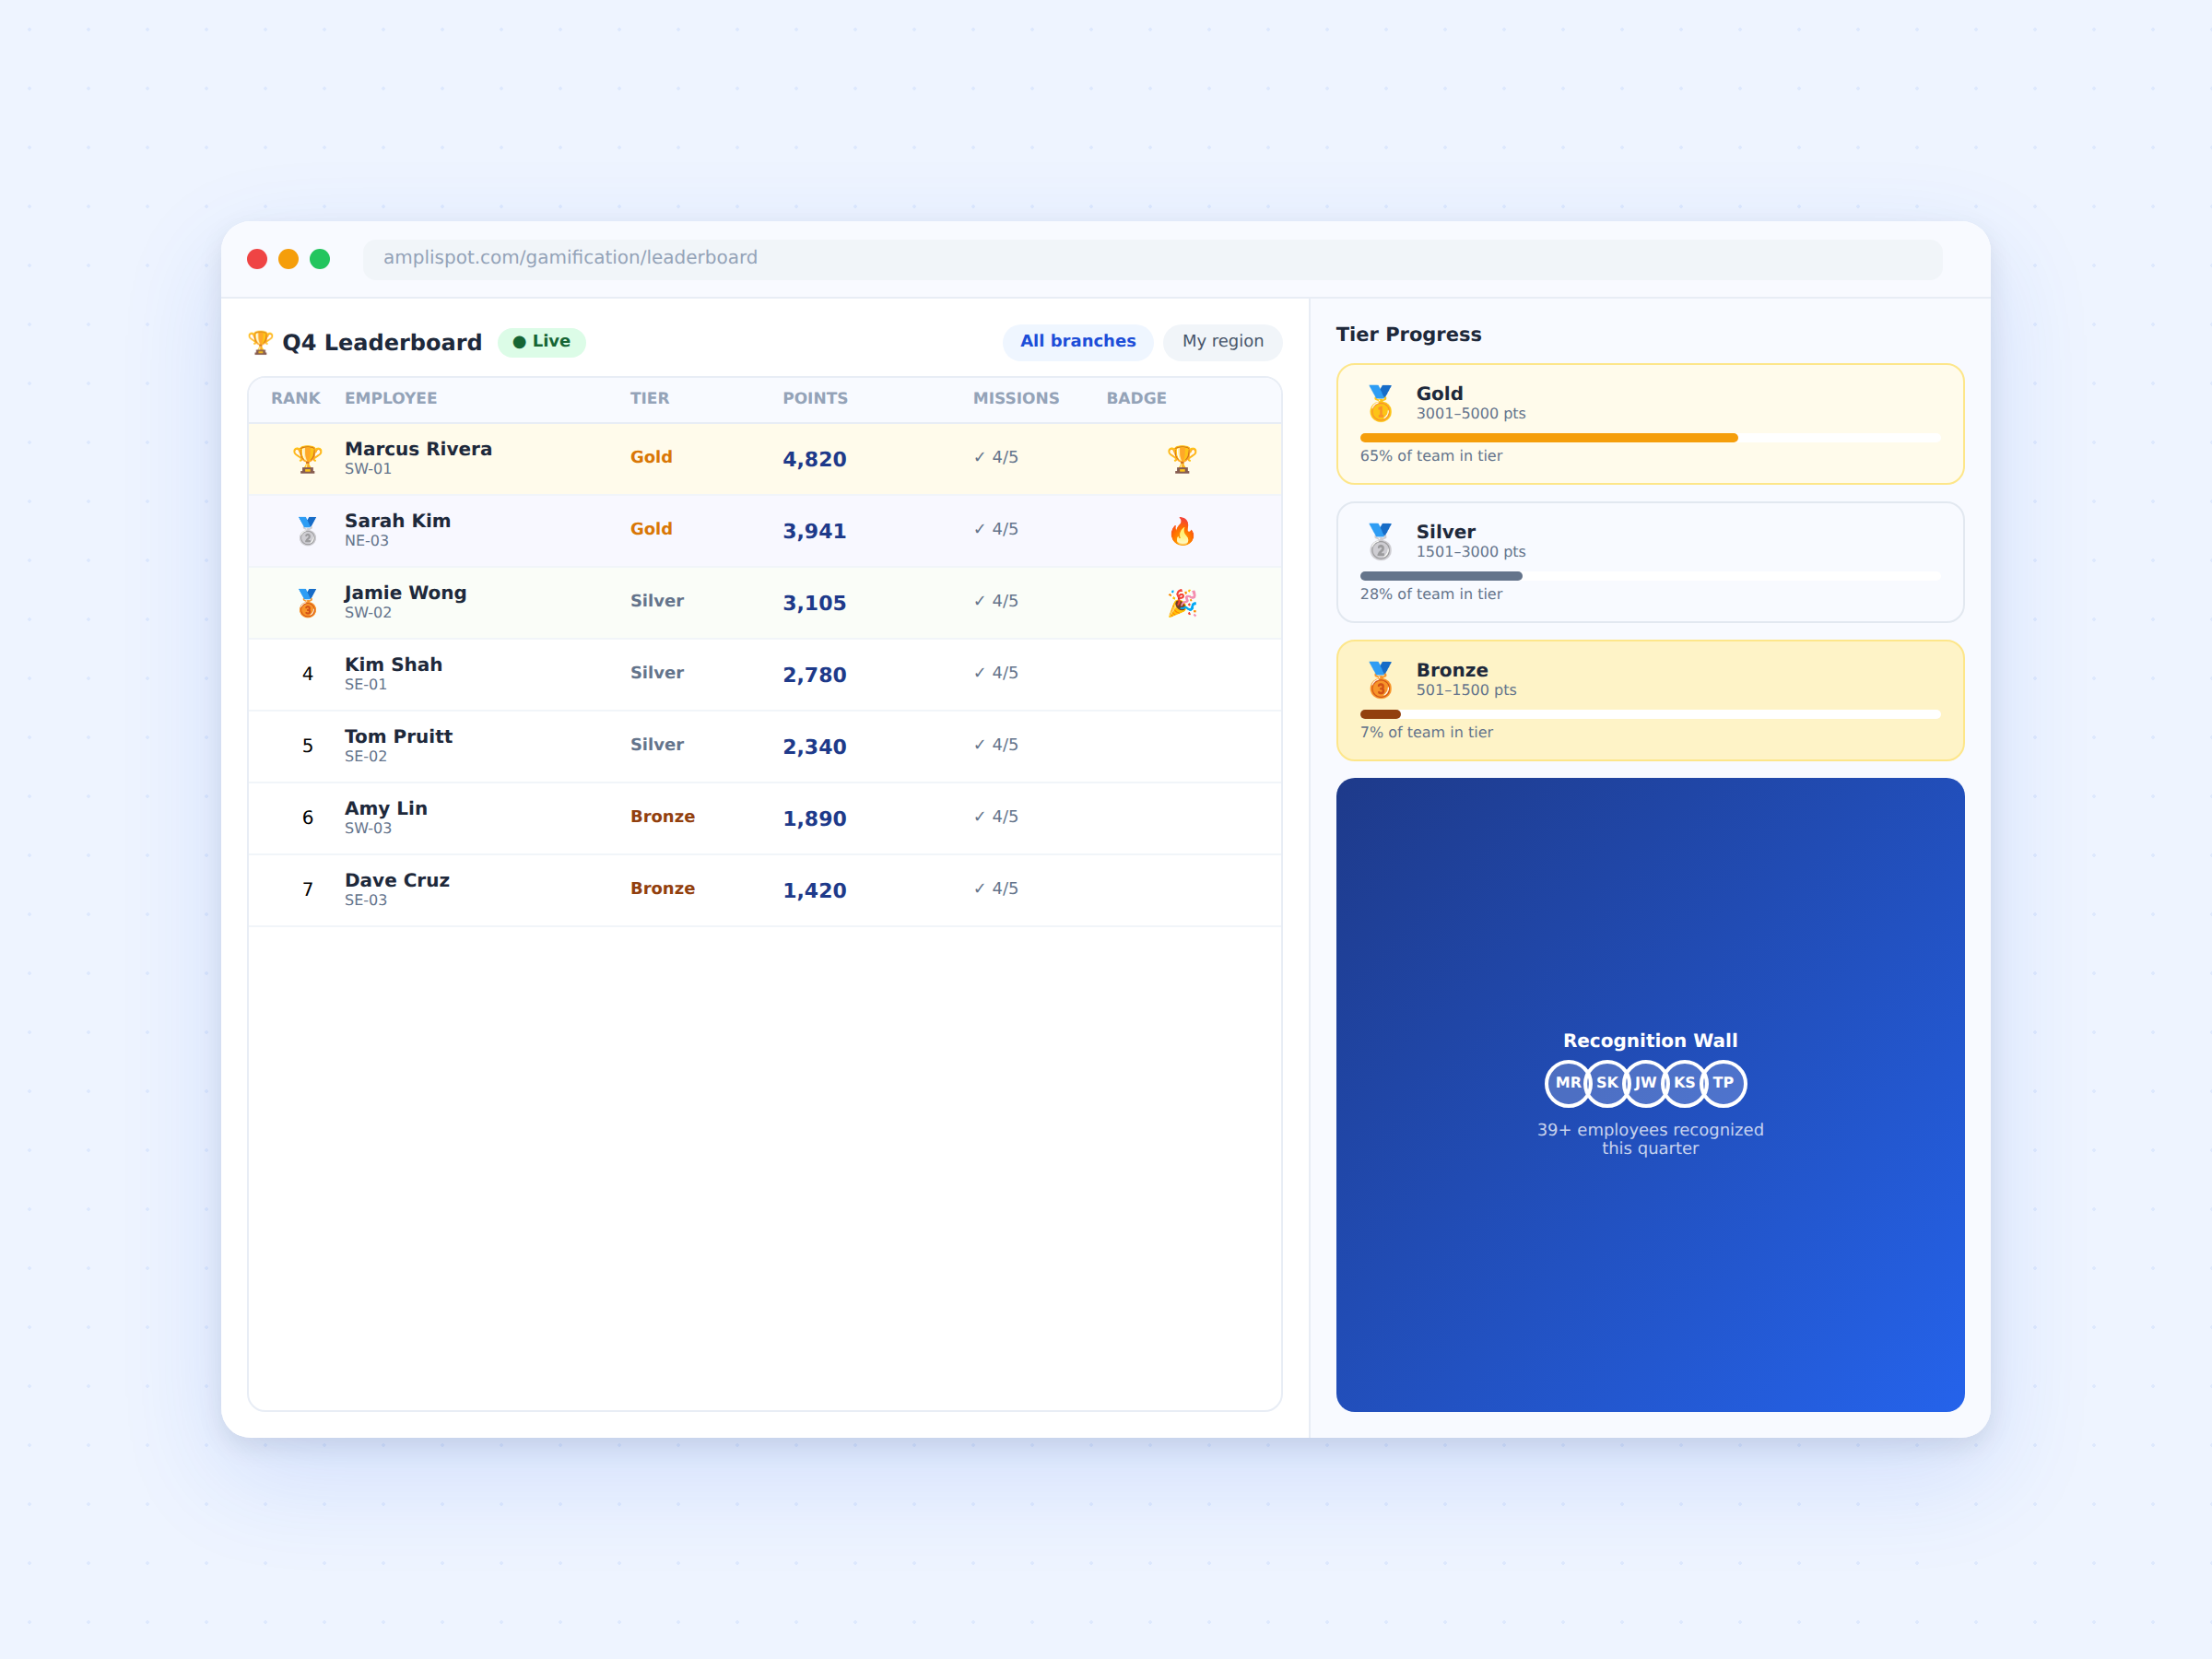Click the trophy icon beside Q4 Leaderboard
Viewport: 2212px width, 1659px height.
pos(260,343)
